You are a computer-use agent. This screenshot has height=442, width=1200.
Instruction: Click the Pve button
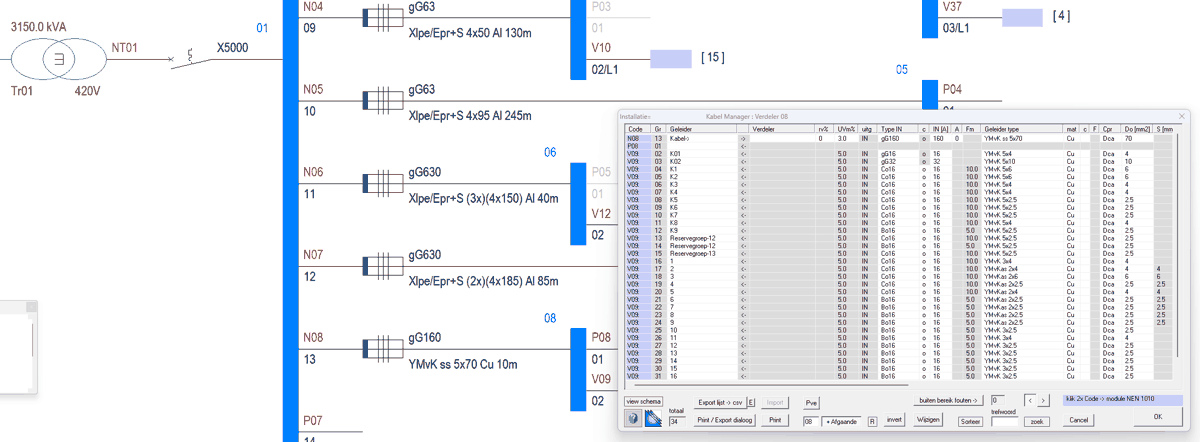click(x=811, y=403)
